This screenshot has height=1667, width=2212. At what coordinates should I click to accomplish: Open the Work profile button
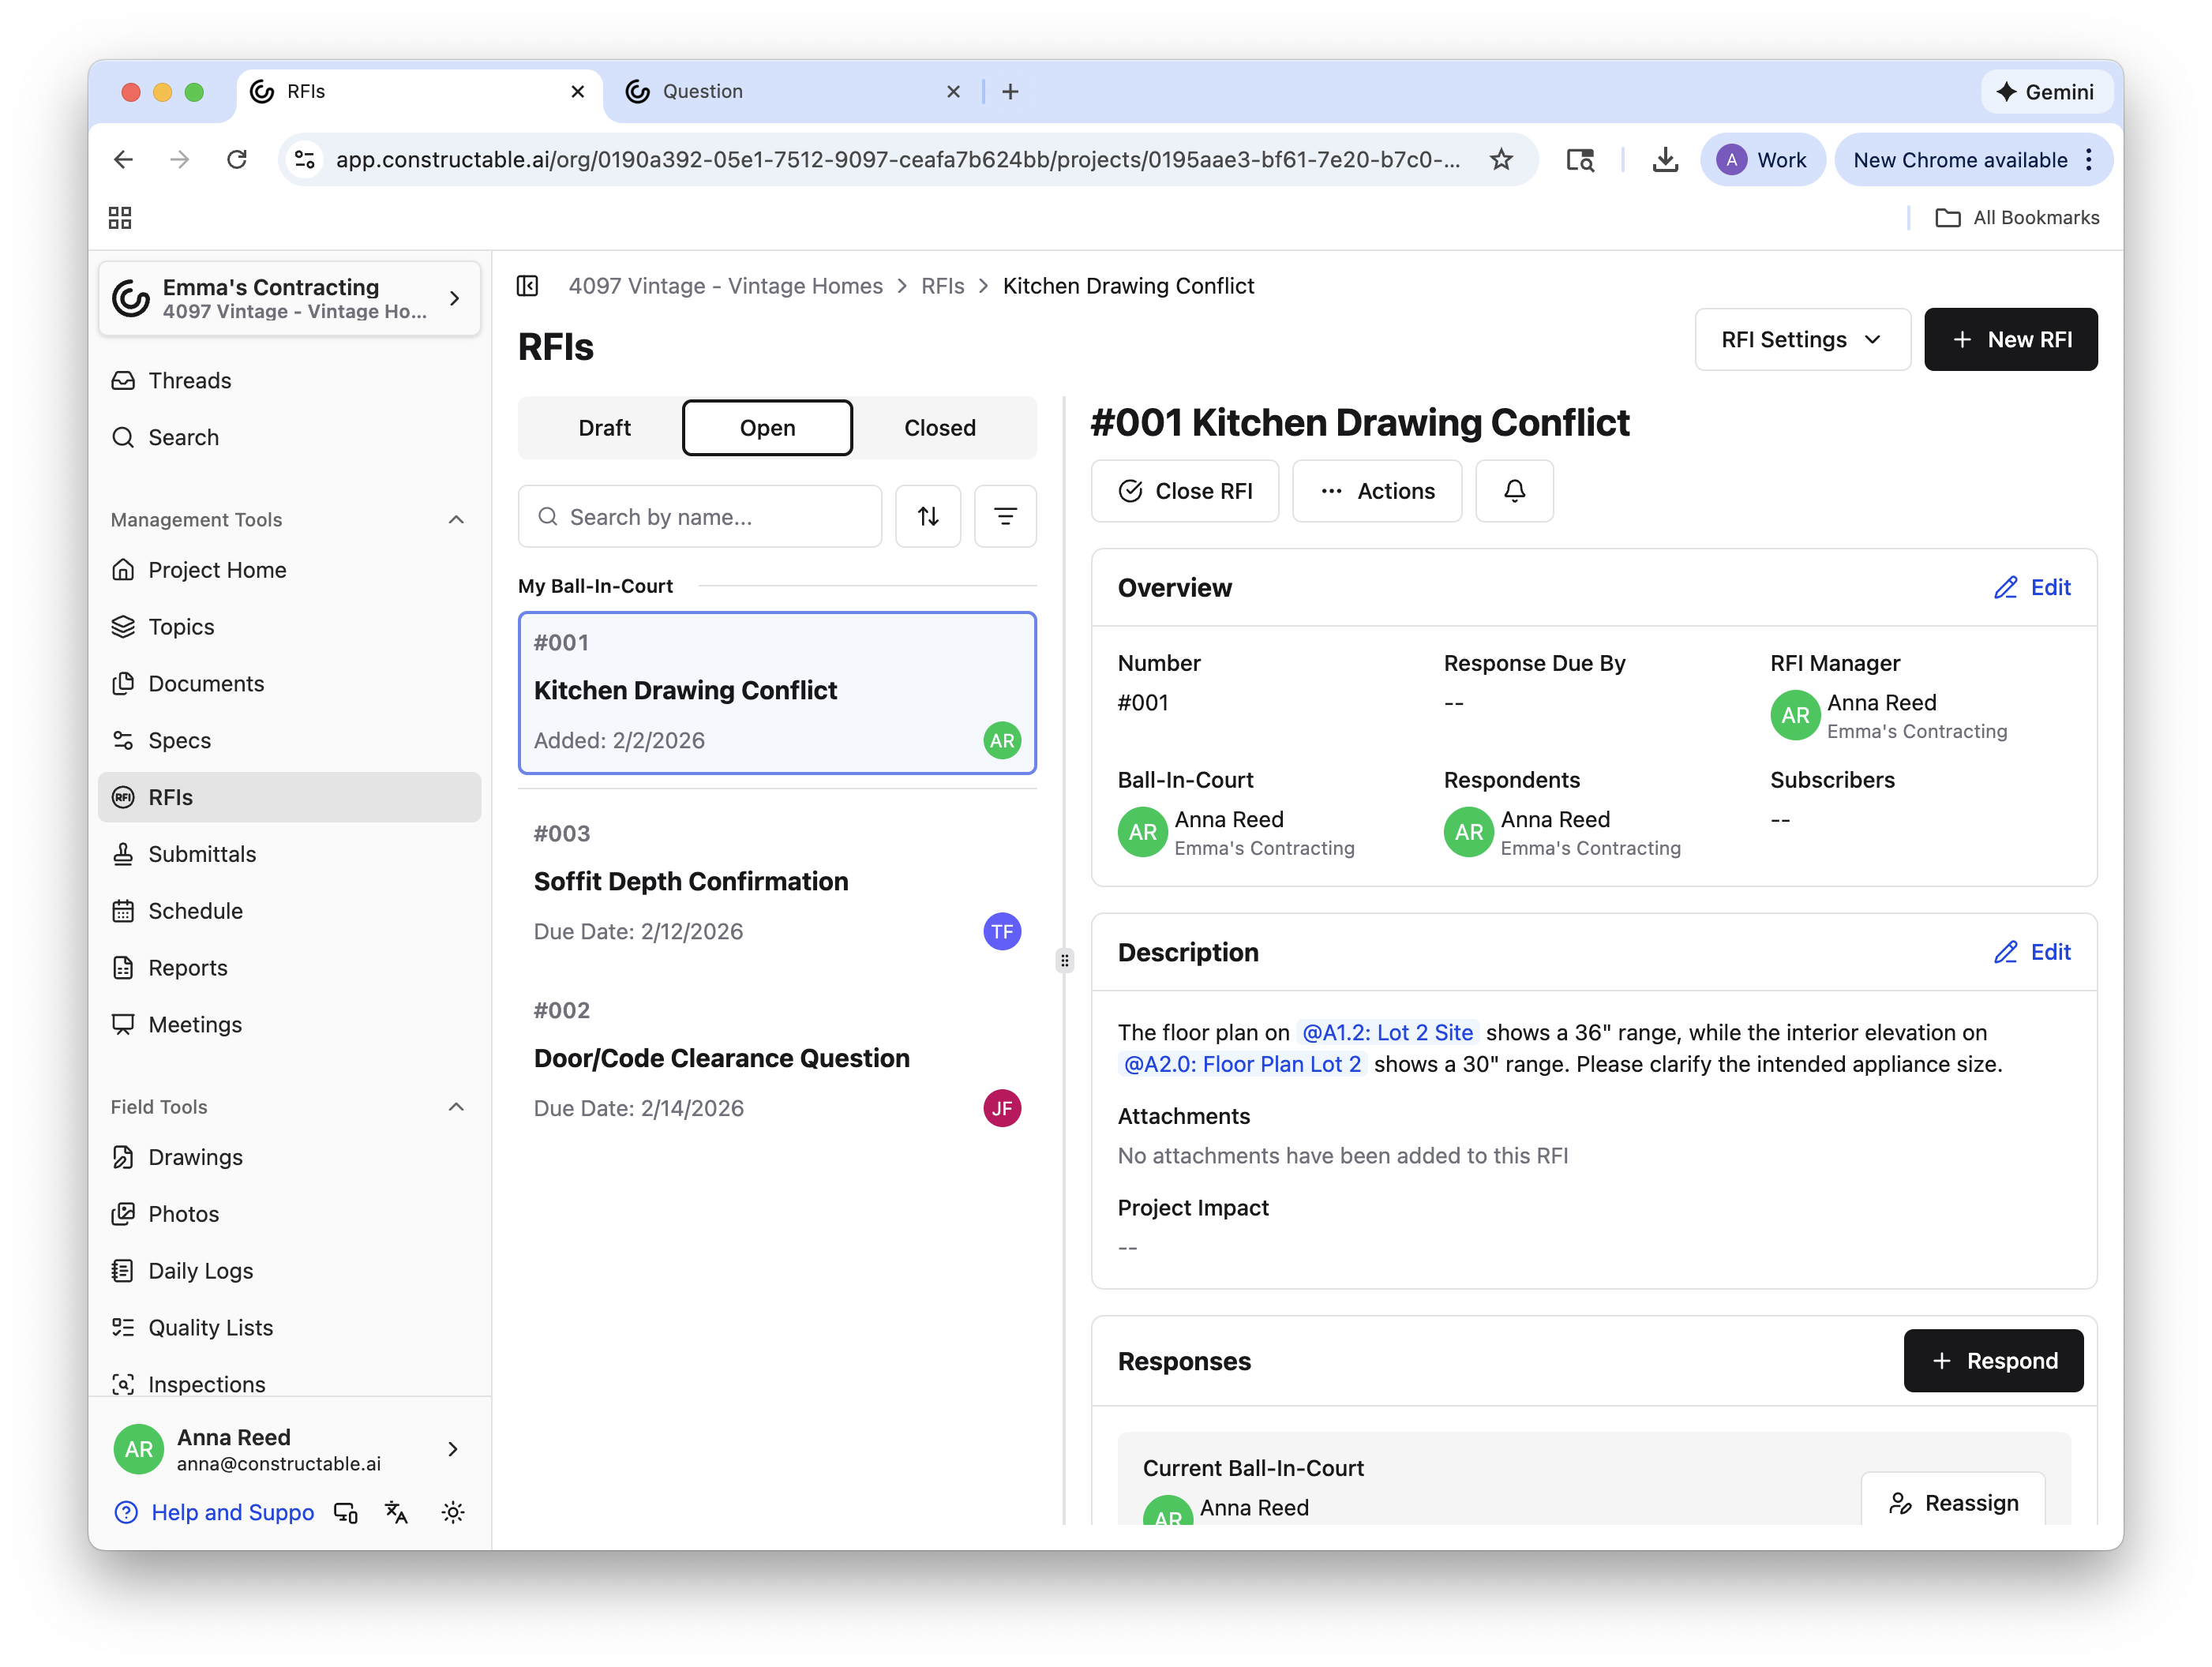pos(1763,160)
